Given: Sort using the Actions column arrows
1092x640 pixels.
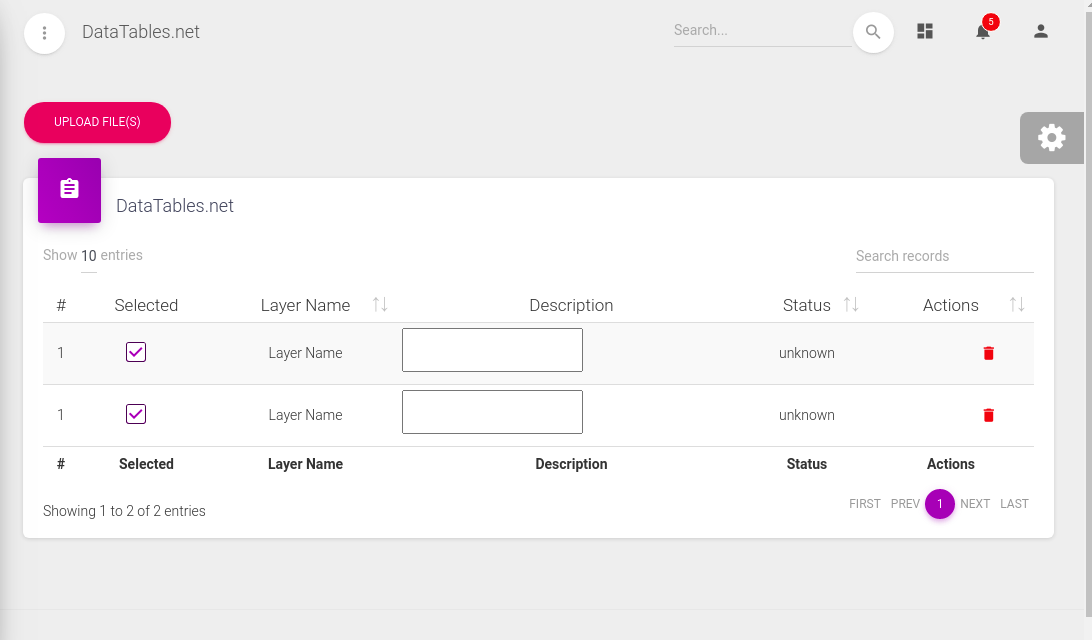Looking at the screenshot, I should 1016,305.
